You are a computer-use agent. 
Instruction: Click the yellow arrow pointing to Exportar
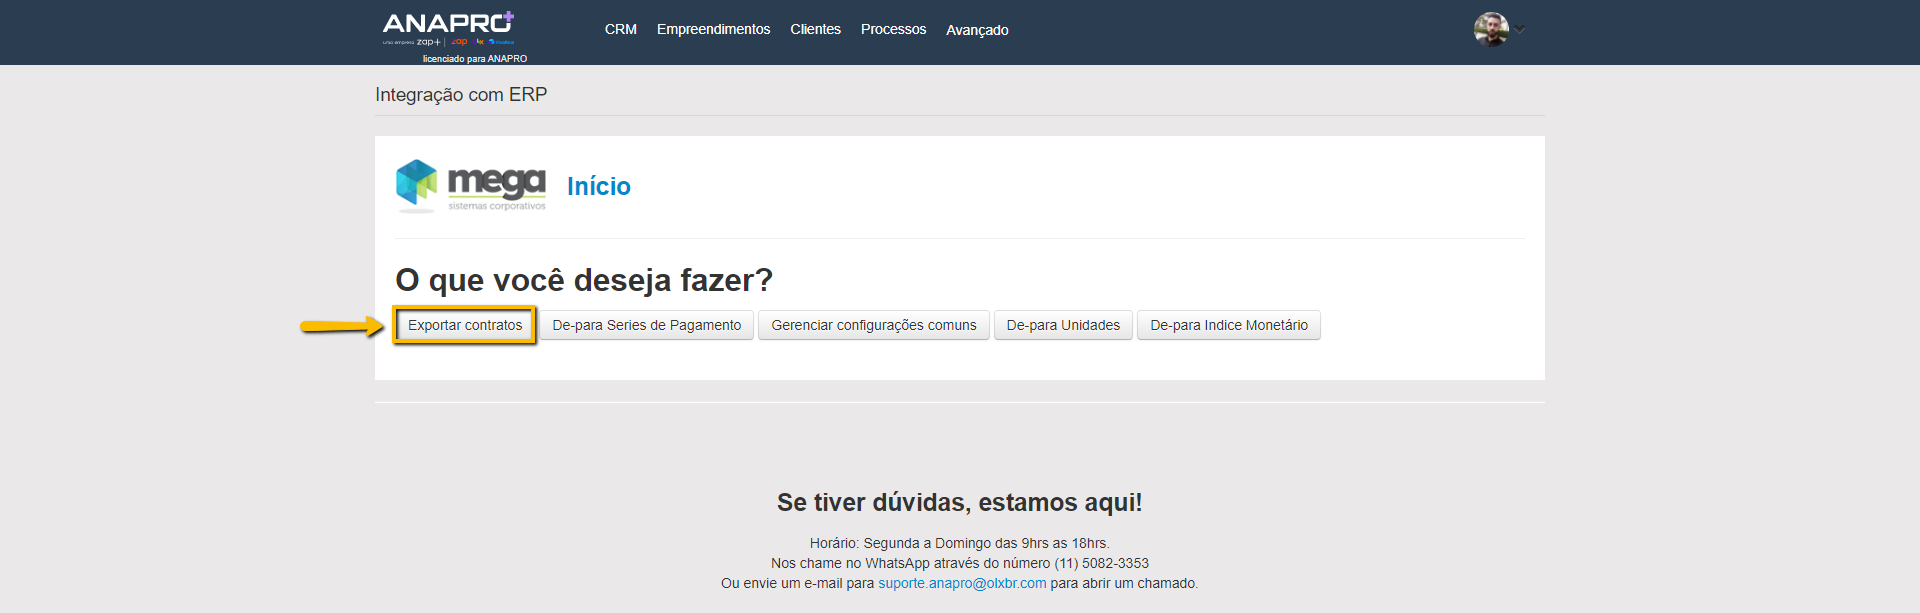pos(341,326)
